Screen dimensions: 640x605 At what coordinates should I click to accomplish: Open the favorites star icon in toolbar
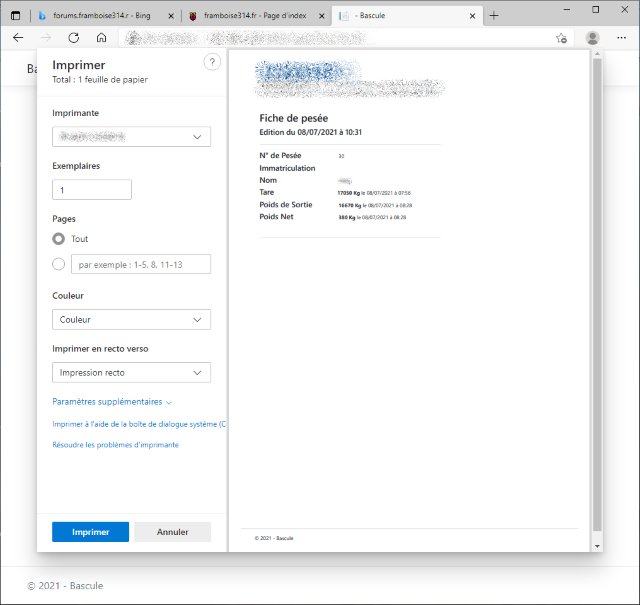(561, 38)
